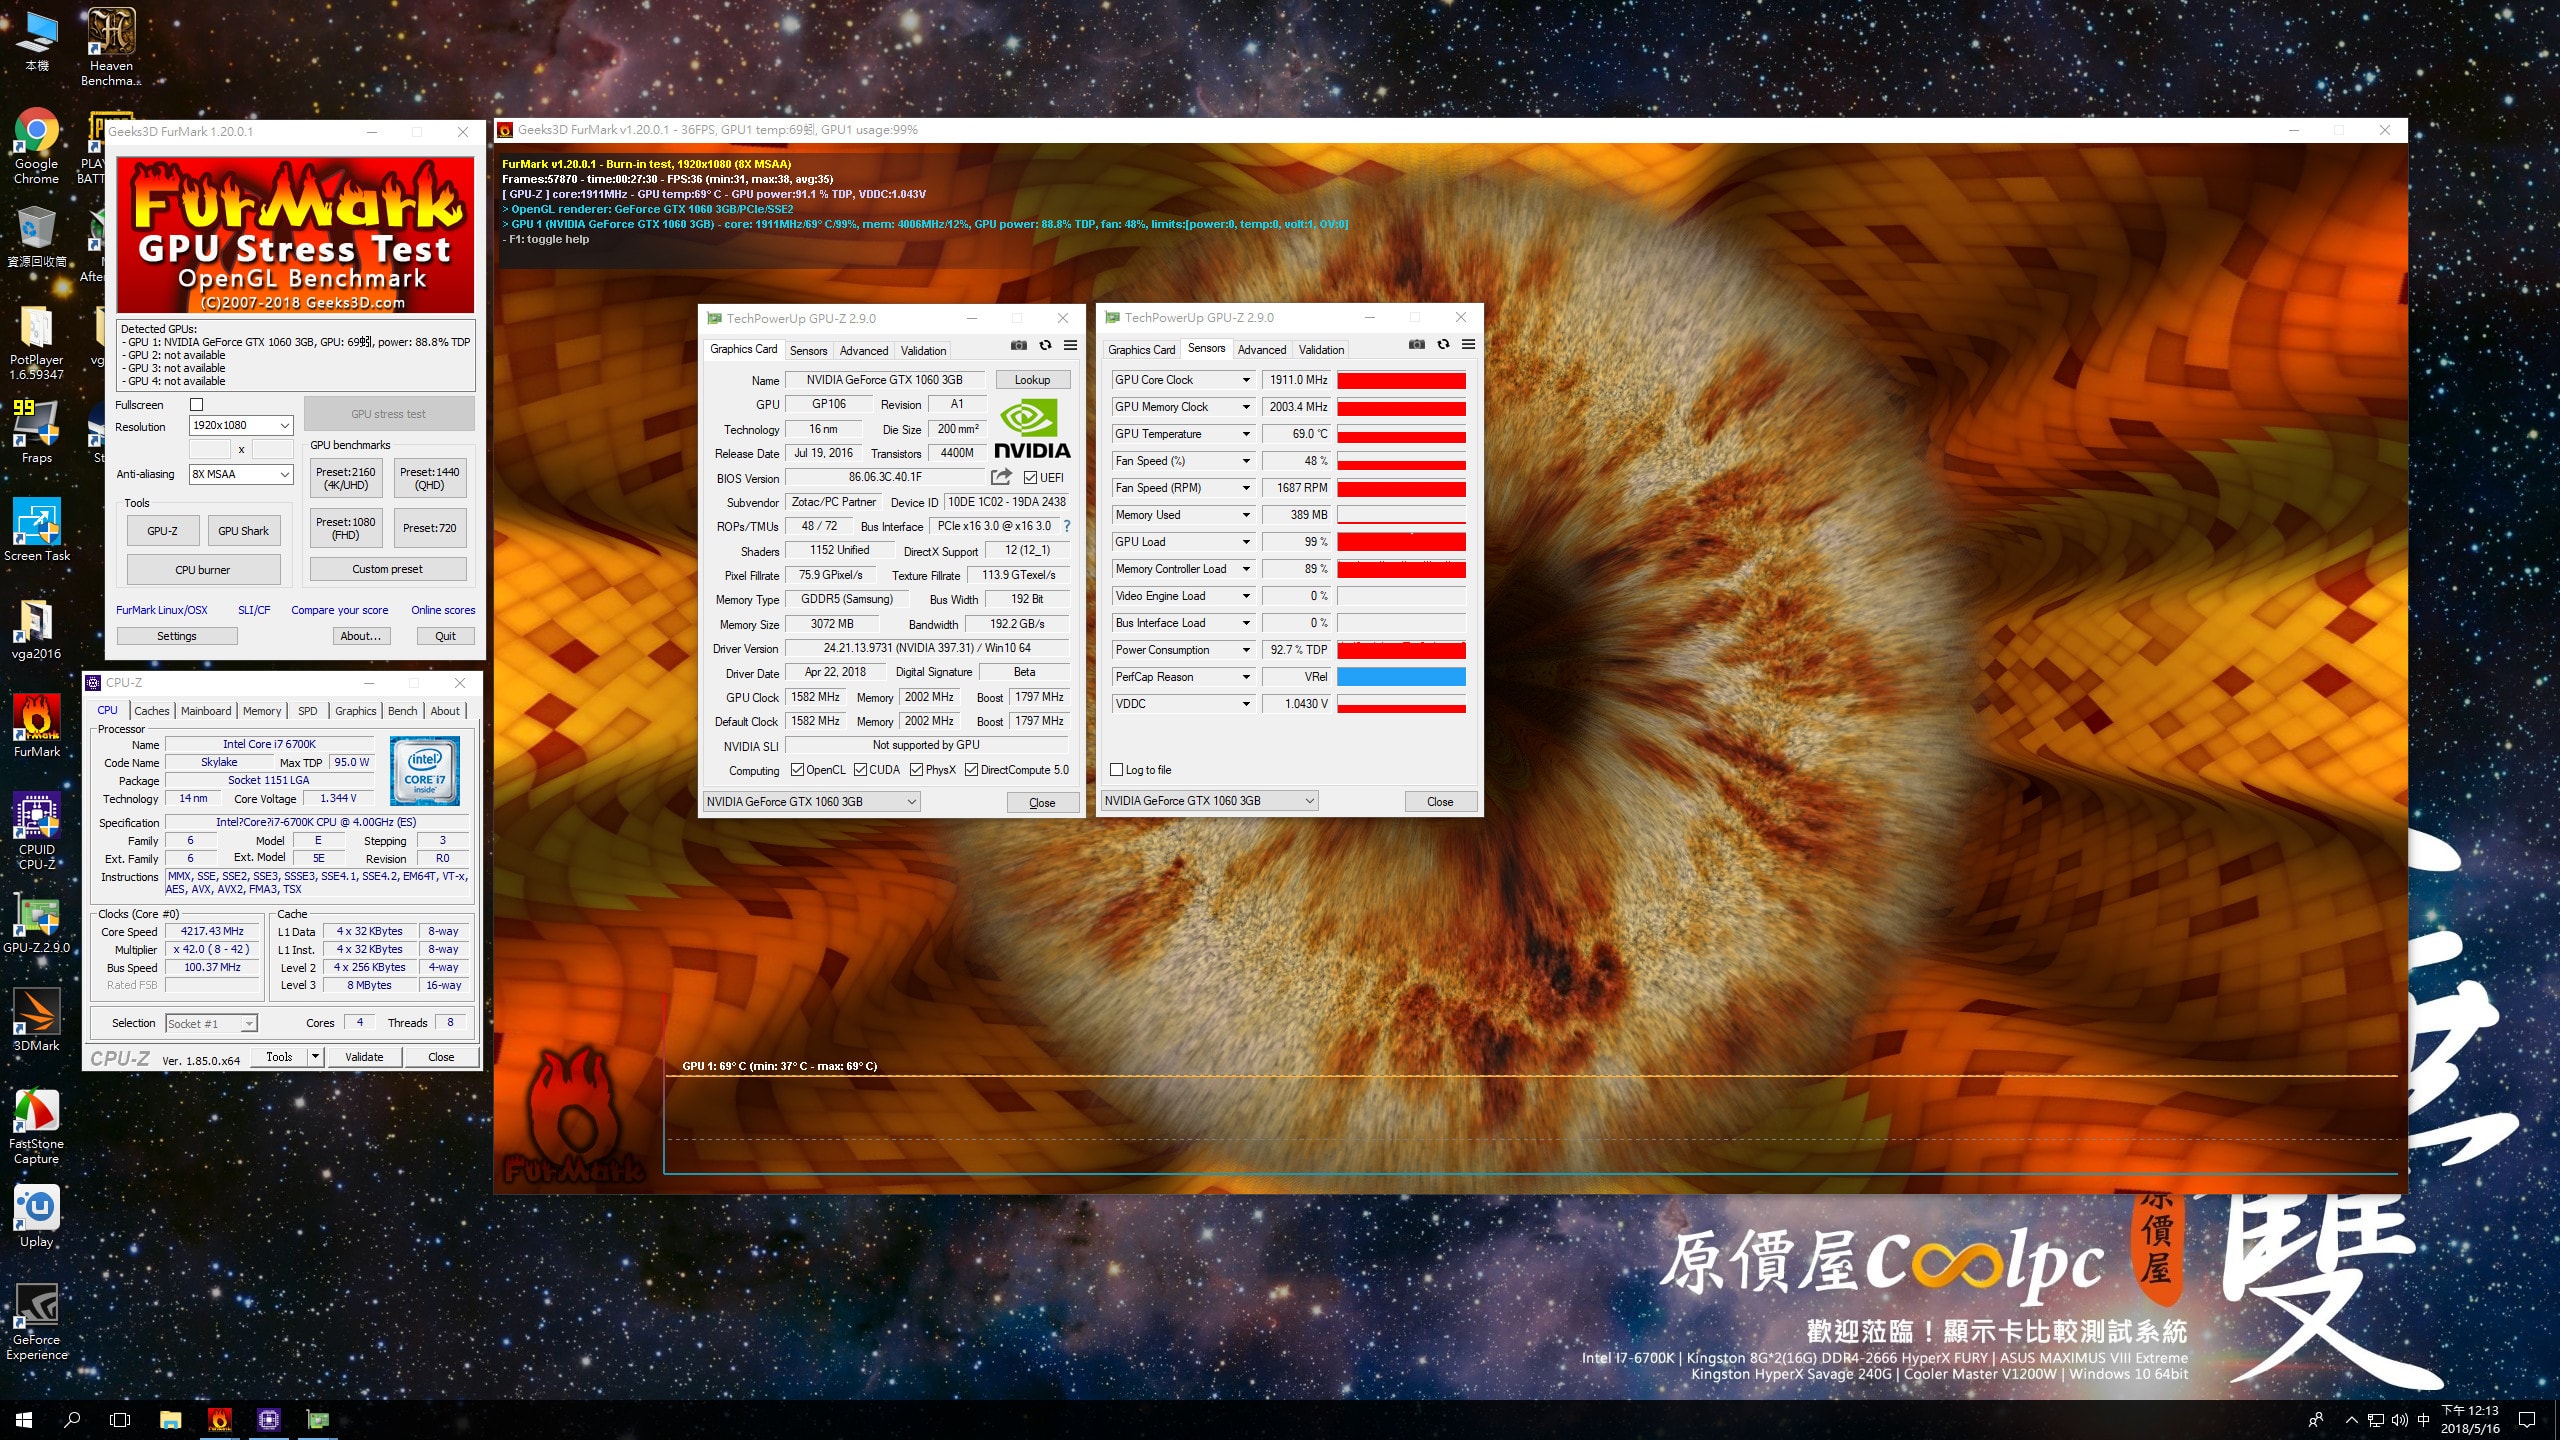Click BIOS version share/export icon
The width and height of the screenshot is (2560, 1440).
1000,477
